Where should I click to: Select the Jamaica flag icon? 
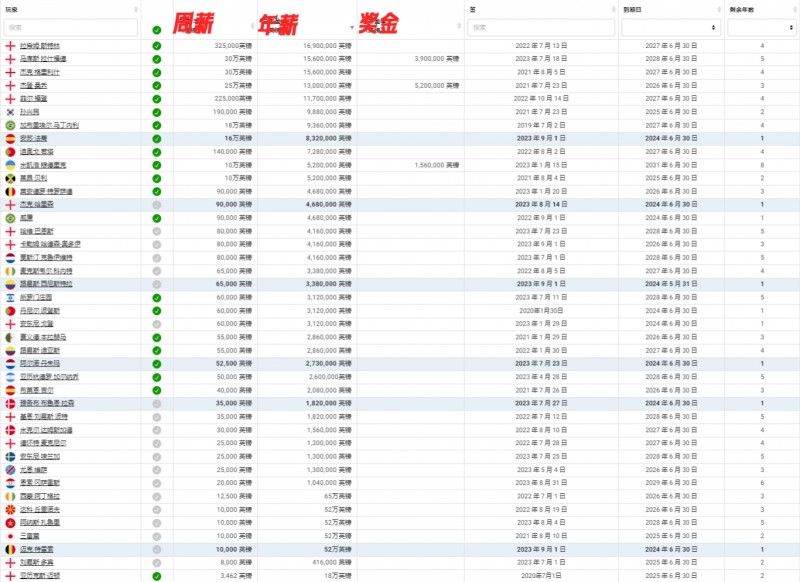10,179
